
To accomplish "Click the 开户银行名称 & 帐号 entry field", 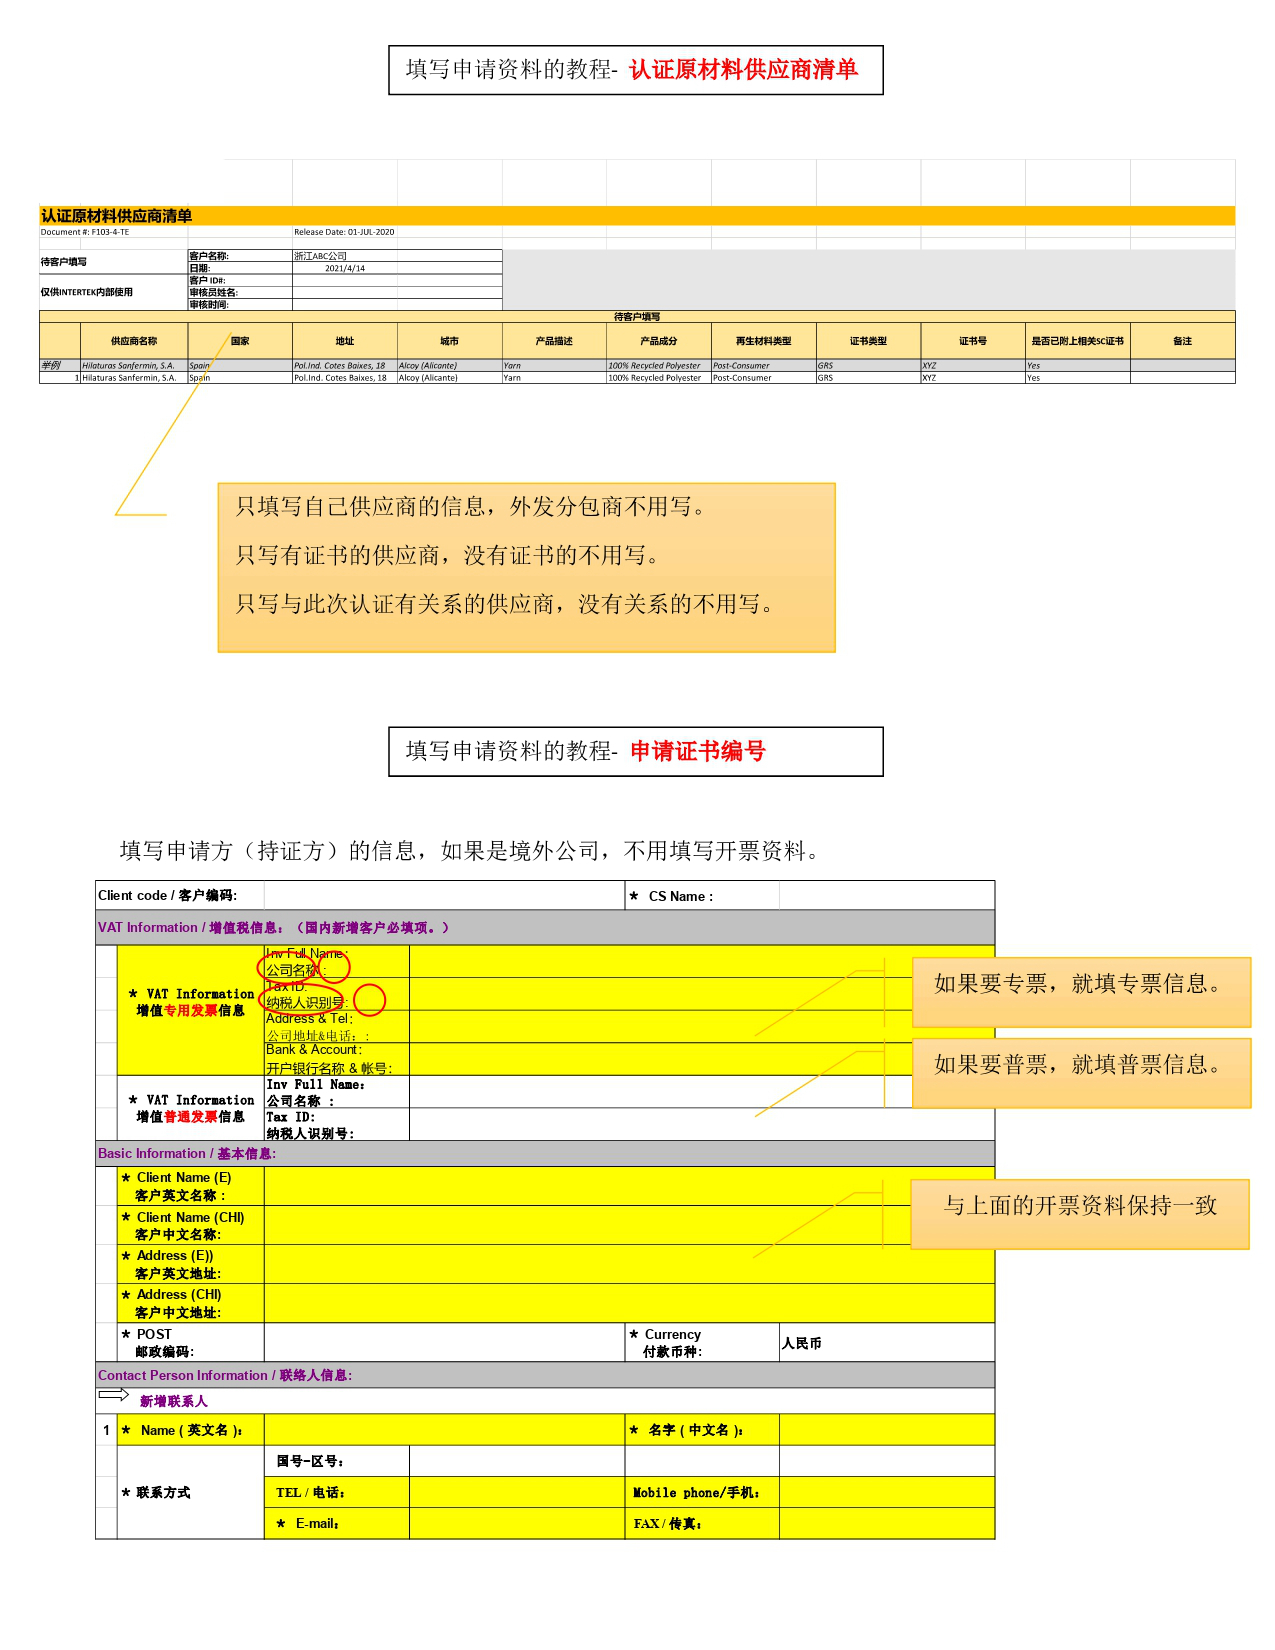I will (701, 1059).
